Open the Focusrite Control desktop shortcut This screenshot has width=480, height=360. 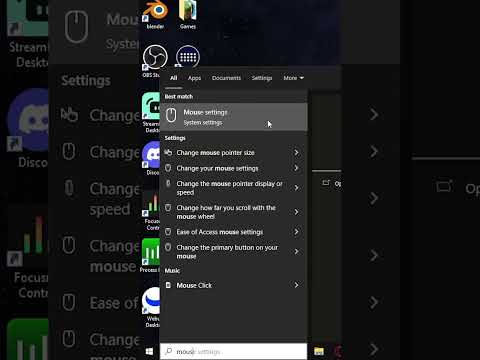point(152,203)
